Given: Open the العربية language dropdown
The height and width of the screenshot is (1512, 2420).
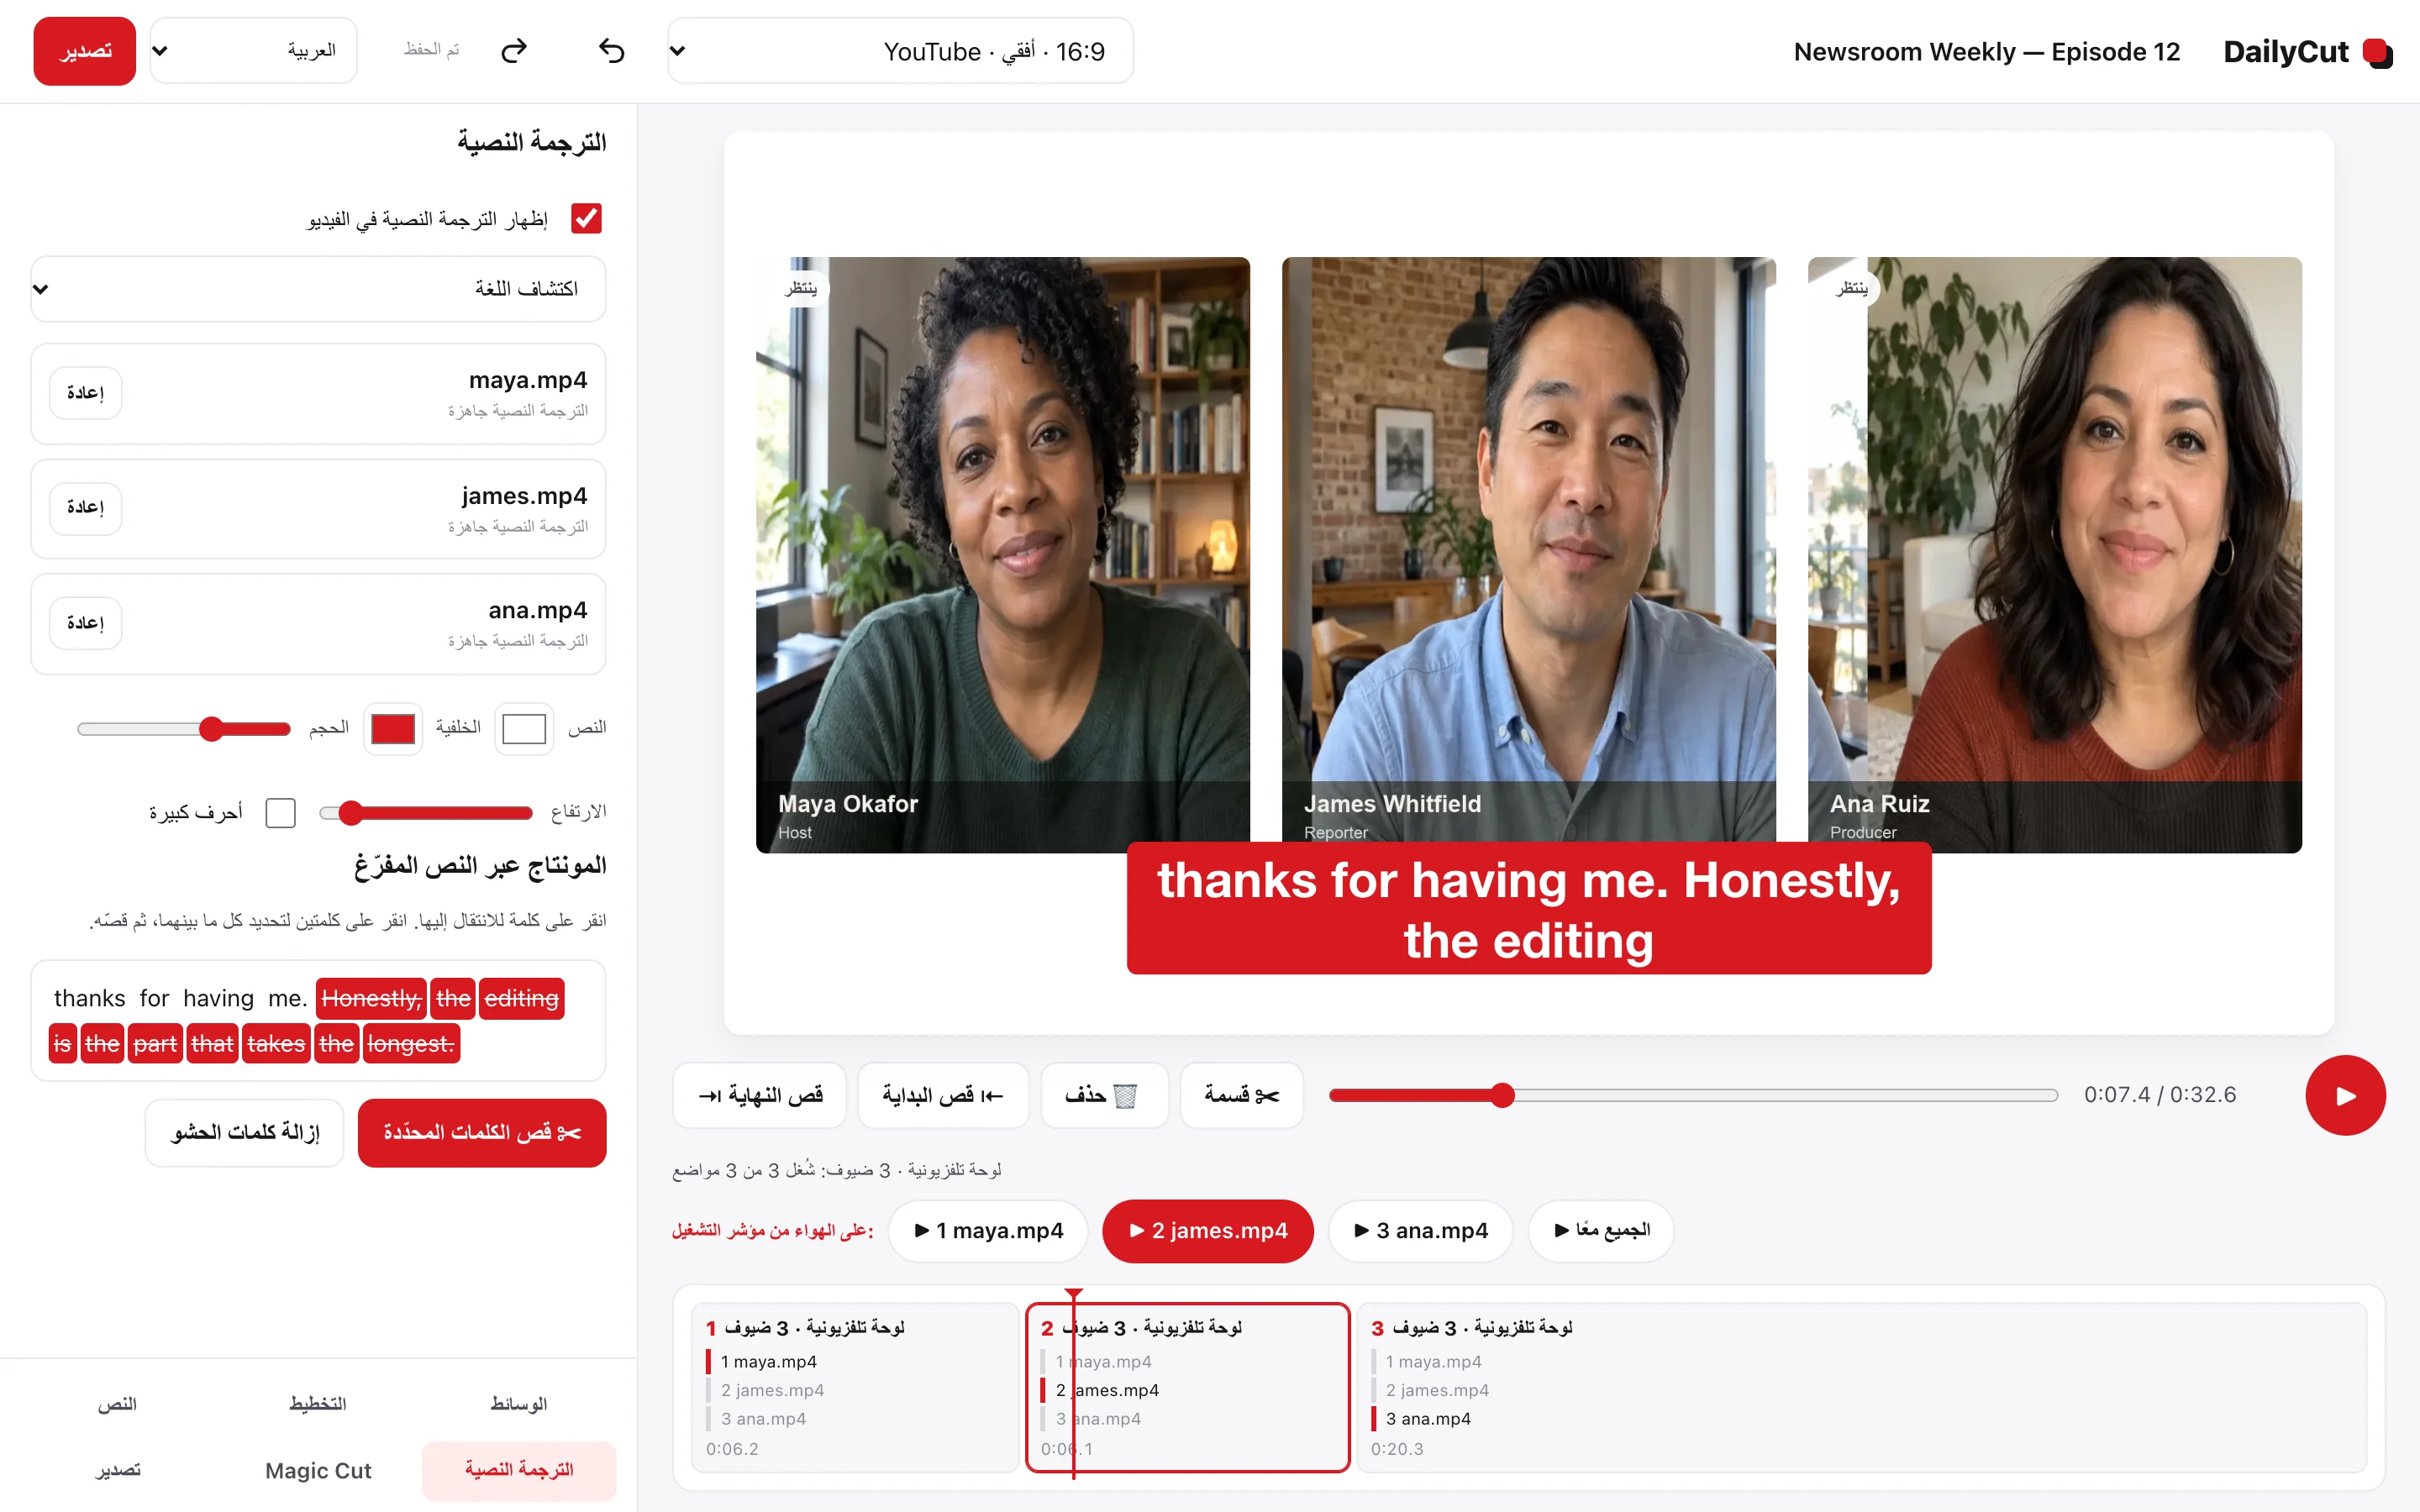Looking at the screenshot, I should click(253, 51).
